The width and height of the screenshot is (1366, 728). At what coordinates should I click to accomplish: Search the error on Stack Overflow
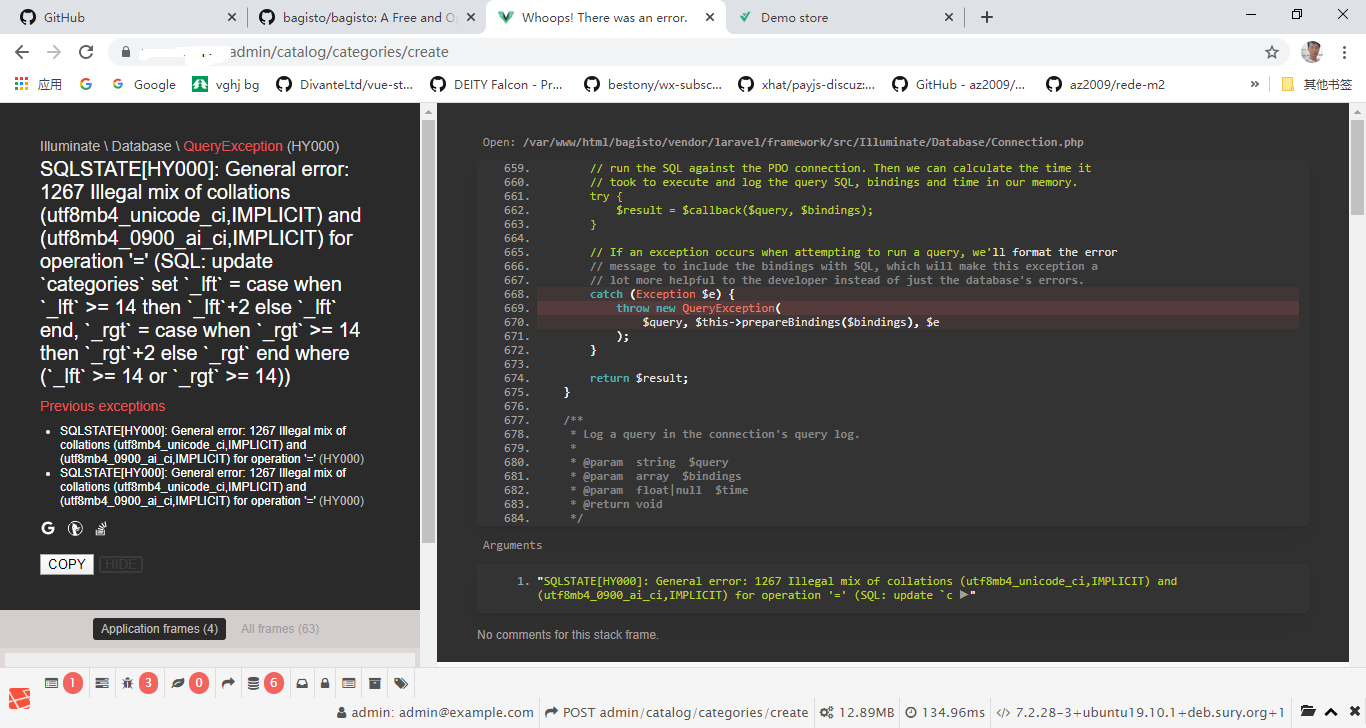(x=101, y=528)
